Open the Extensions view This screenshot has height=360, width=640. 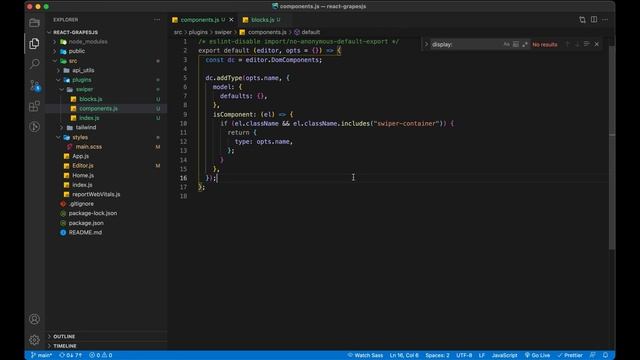pyautogui.click(x=34, y=106)
